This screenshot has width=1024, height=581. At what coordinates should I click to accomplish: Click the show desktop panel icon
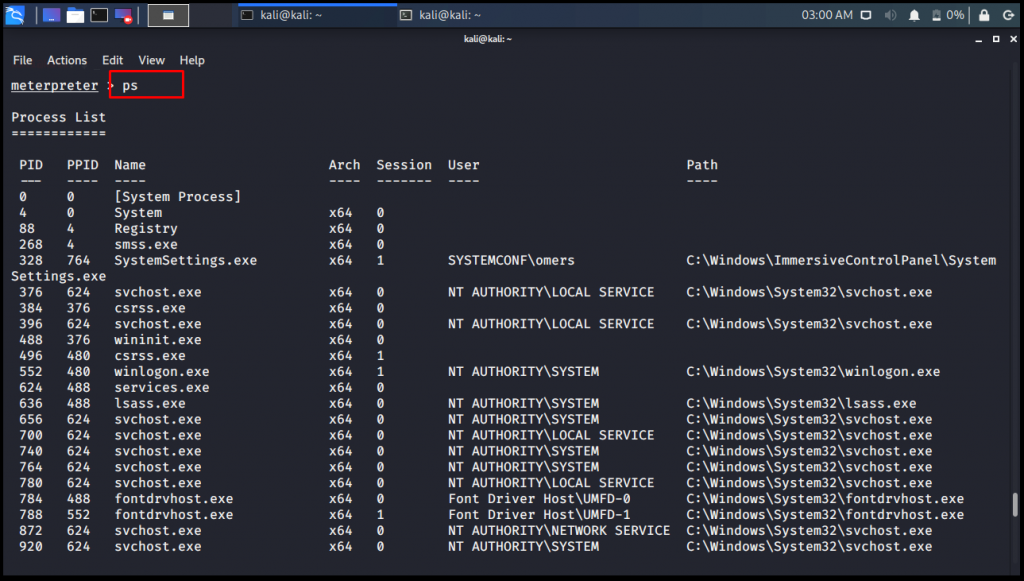51,15
